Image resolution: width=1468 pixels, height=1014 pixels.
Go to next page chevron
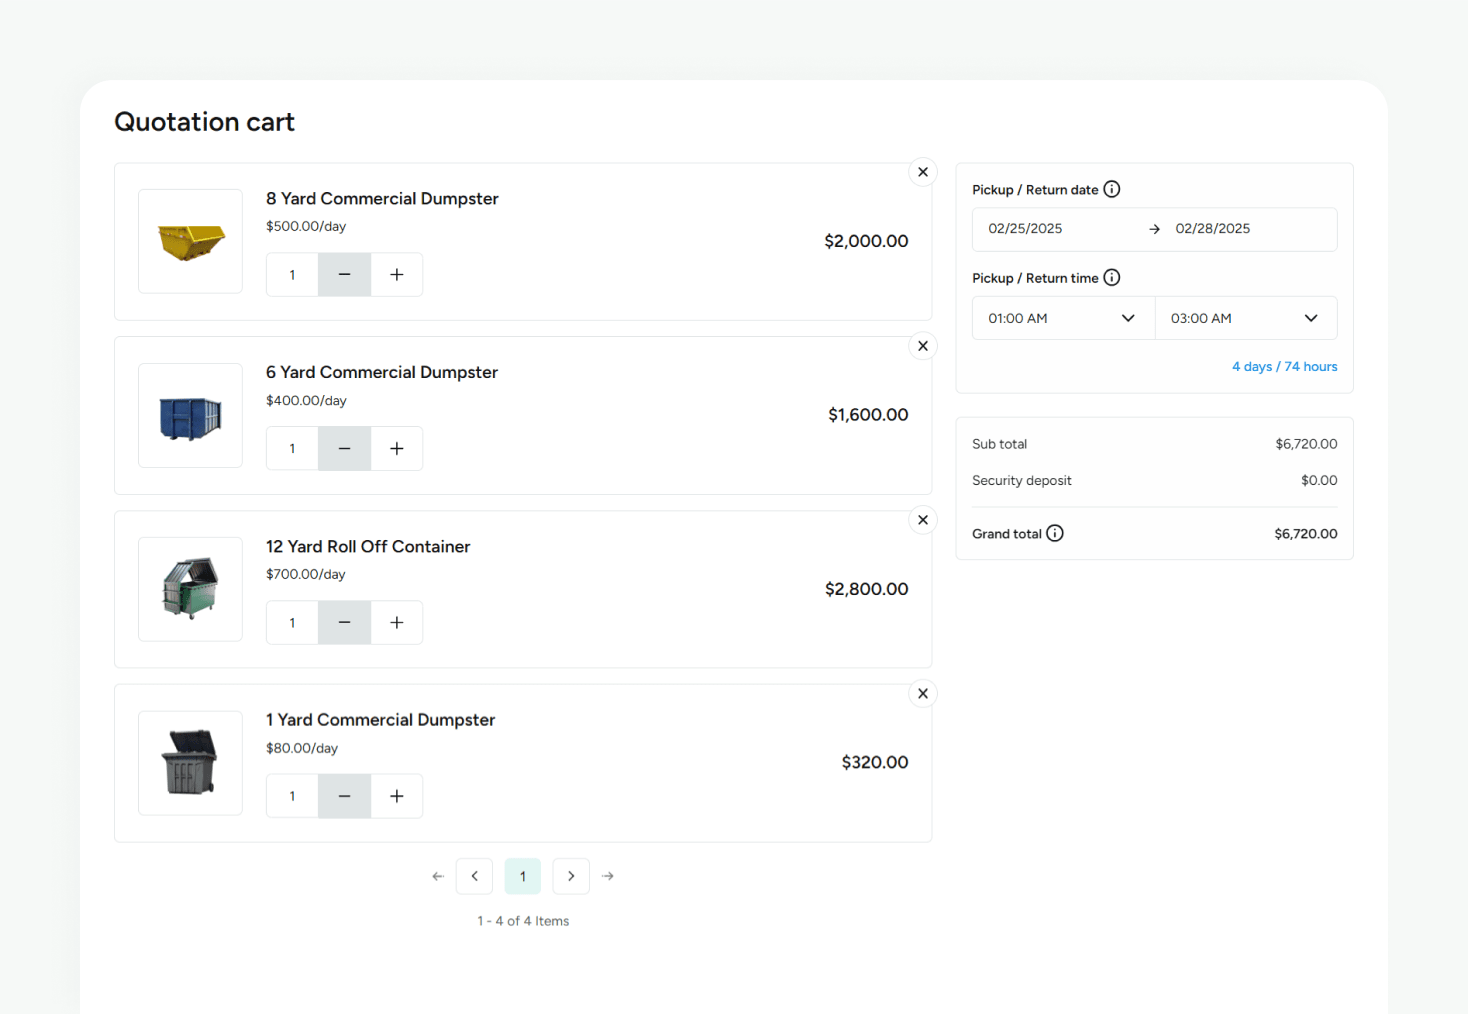(571, 876)
